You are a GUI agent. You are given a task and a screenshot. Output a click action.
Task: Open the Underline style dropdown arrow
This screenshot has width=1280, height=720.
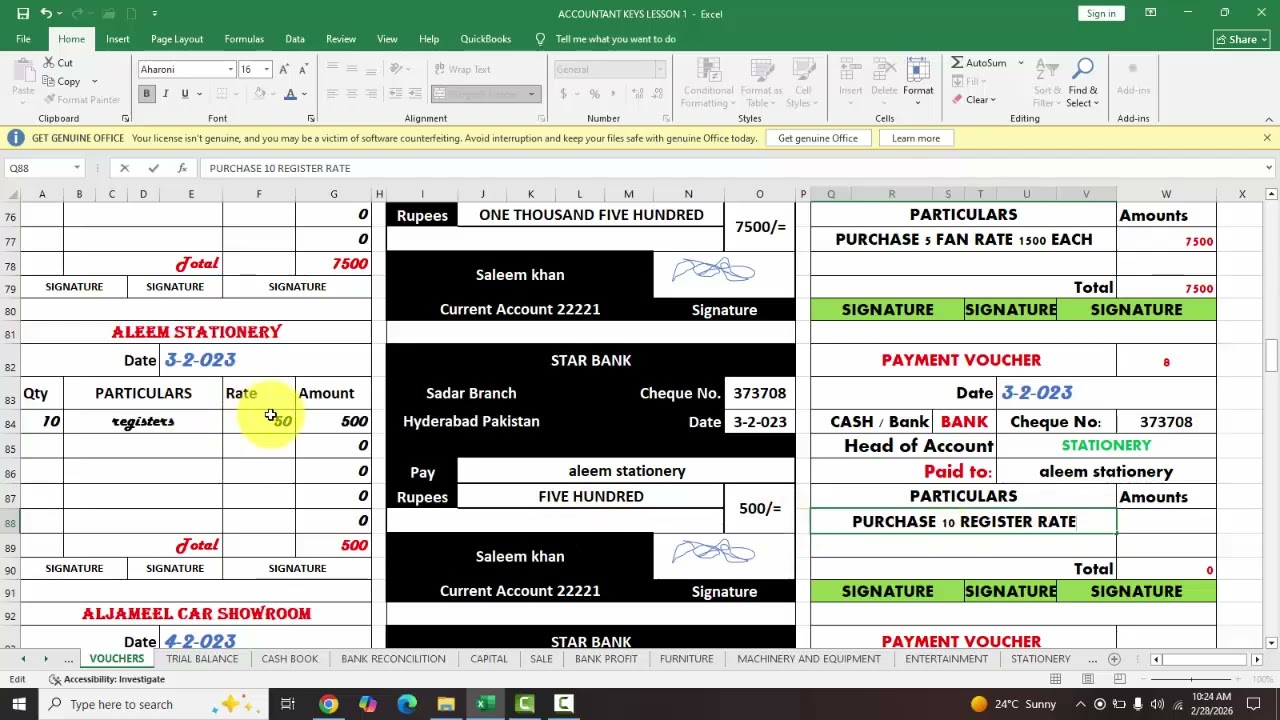(x=199, y=94)
